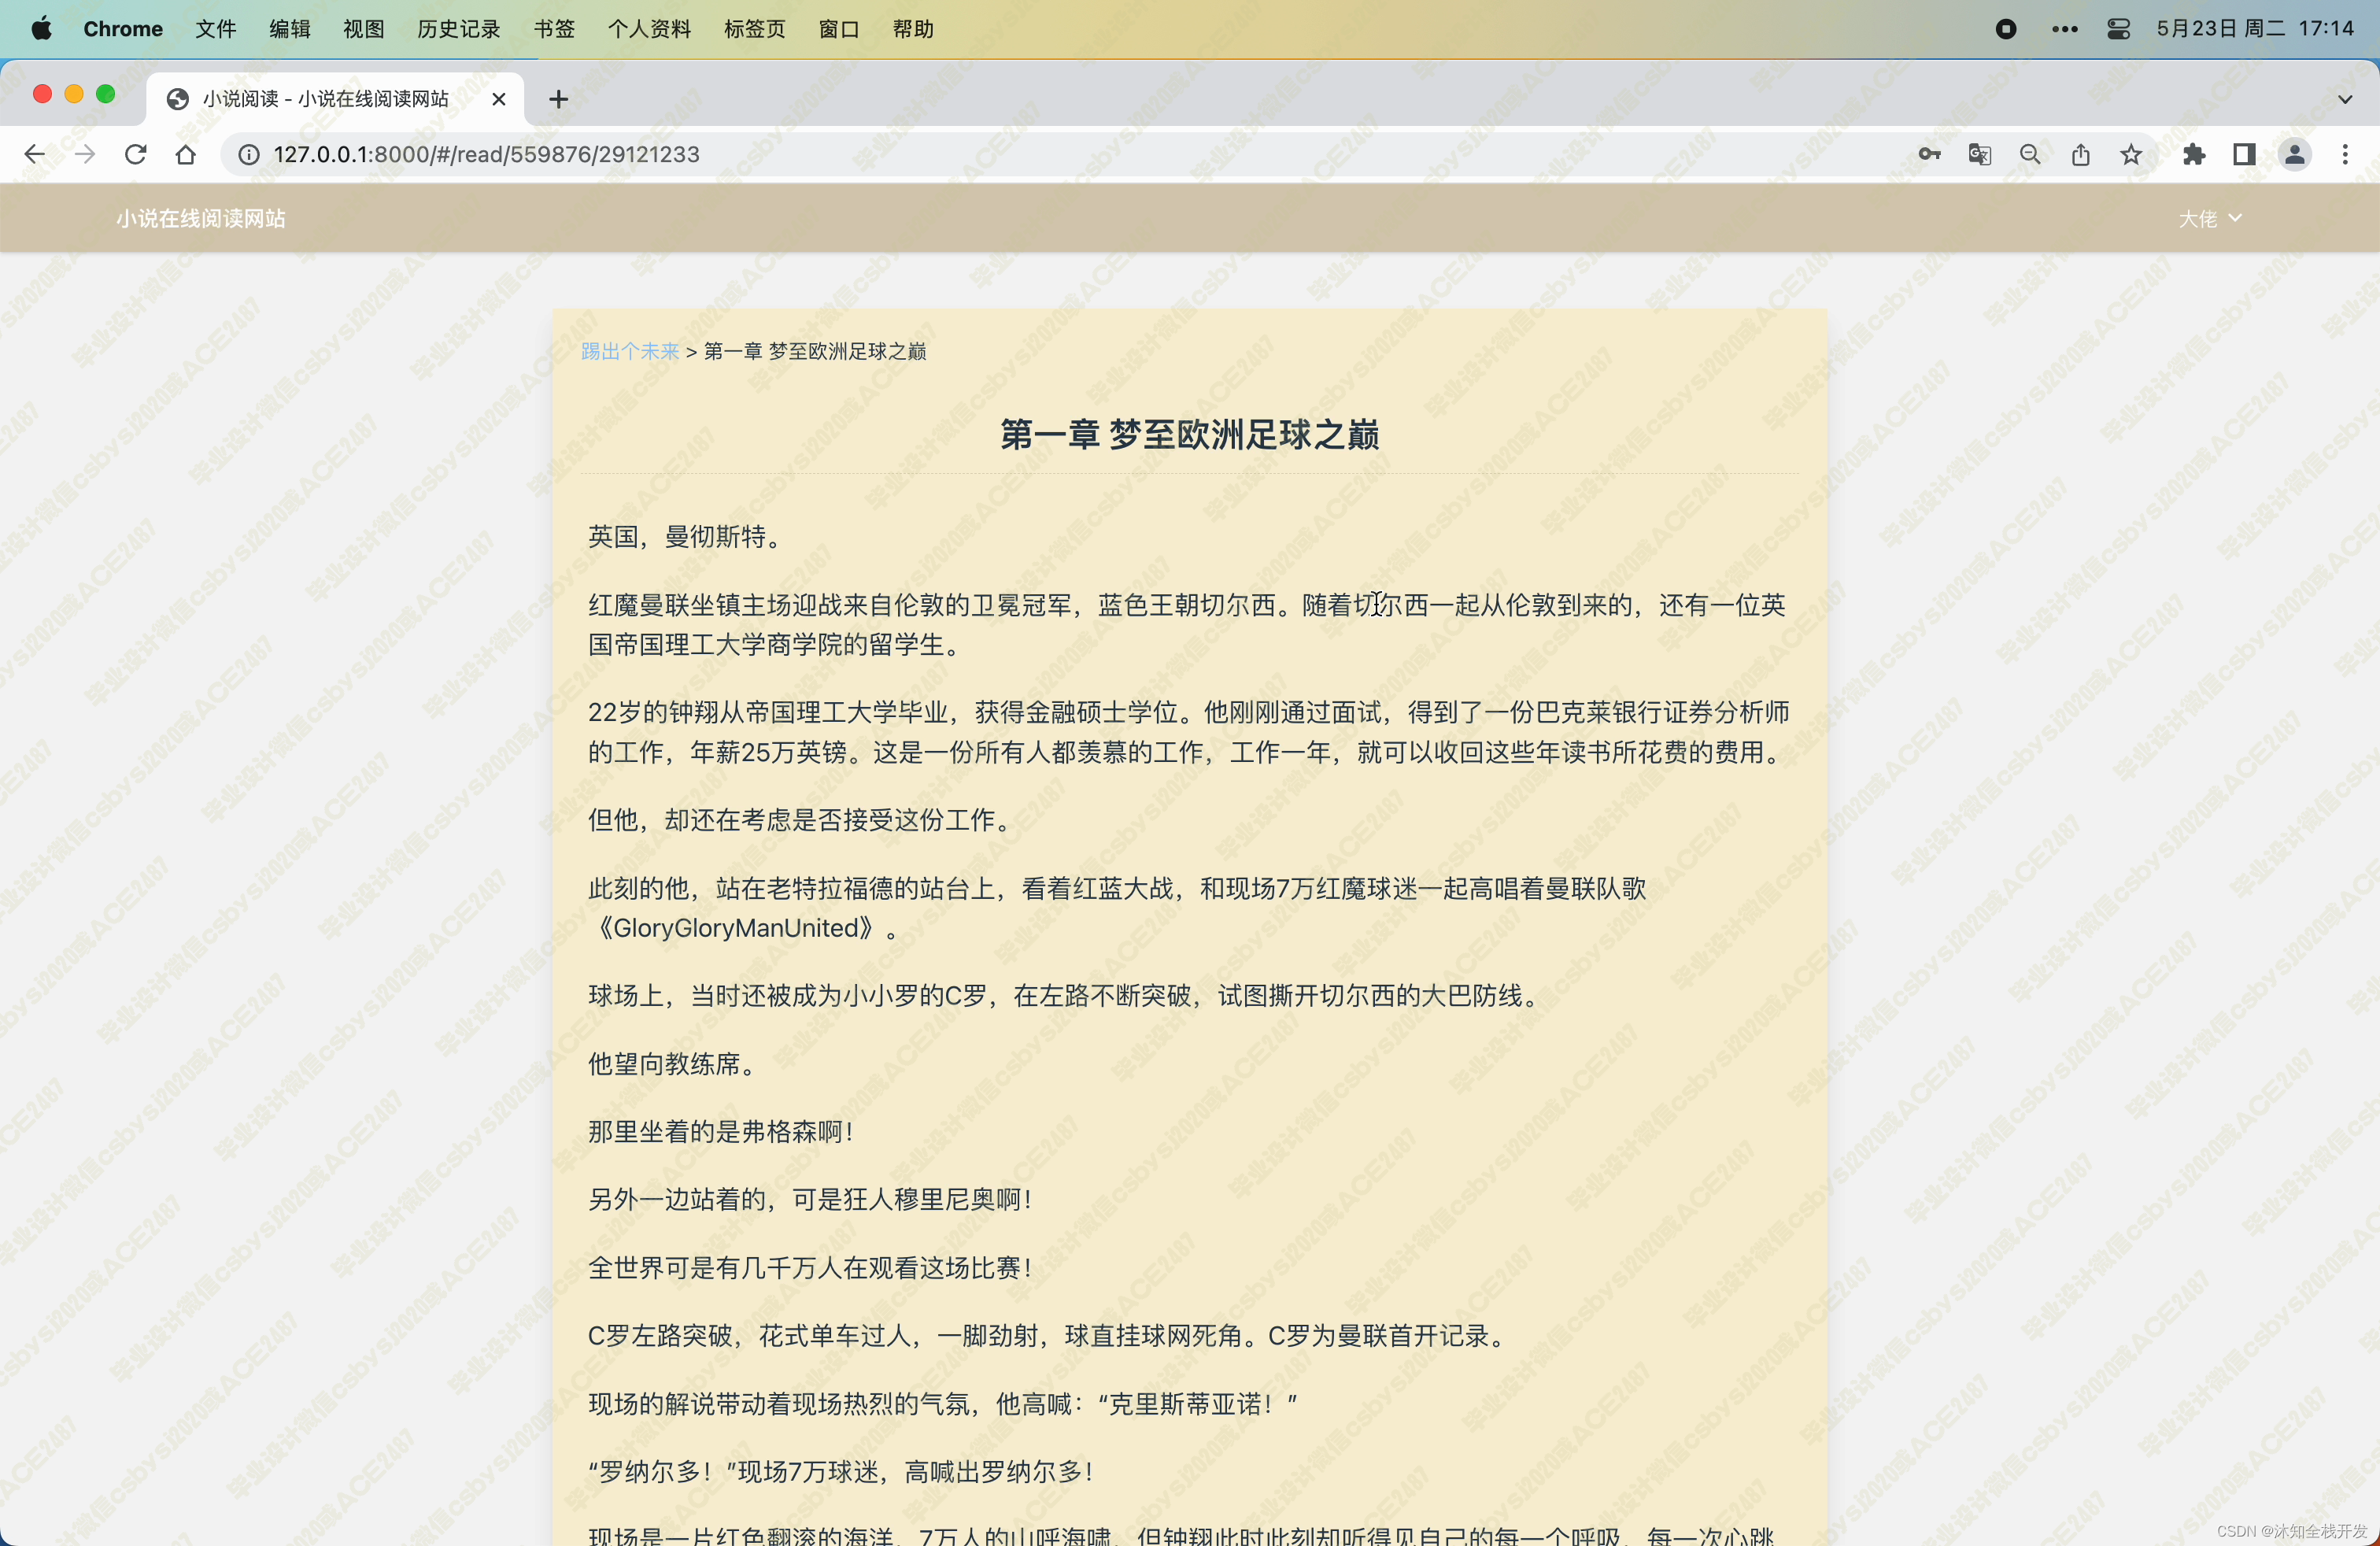Toggle the browser side panel
Screen dimensions: 2380x1546
pyautogui.click(x=2243, y=154)
